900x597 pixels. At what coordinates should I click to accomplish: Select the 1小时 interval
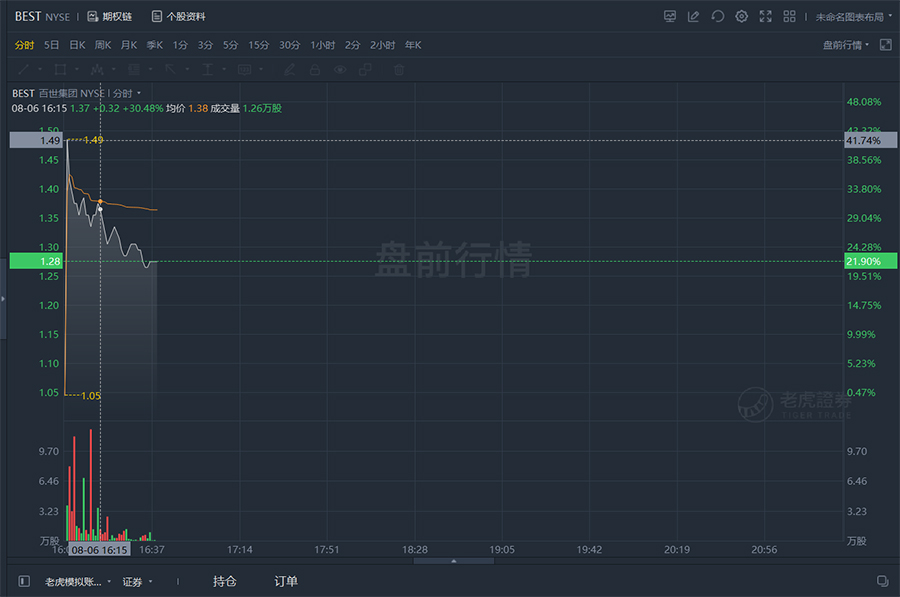(x=323, y=45)
